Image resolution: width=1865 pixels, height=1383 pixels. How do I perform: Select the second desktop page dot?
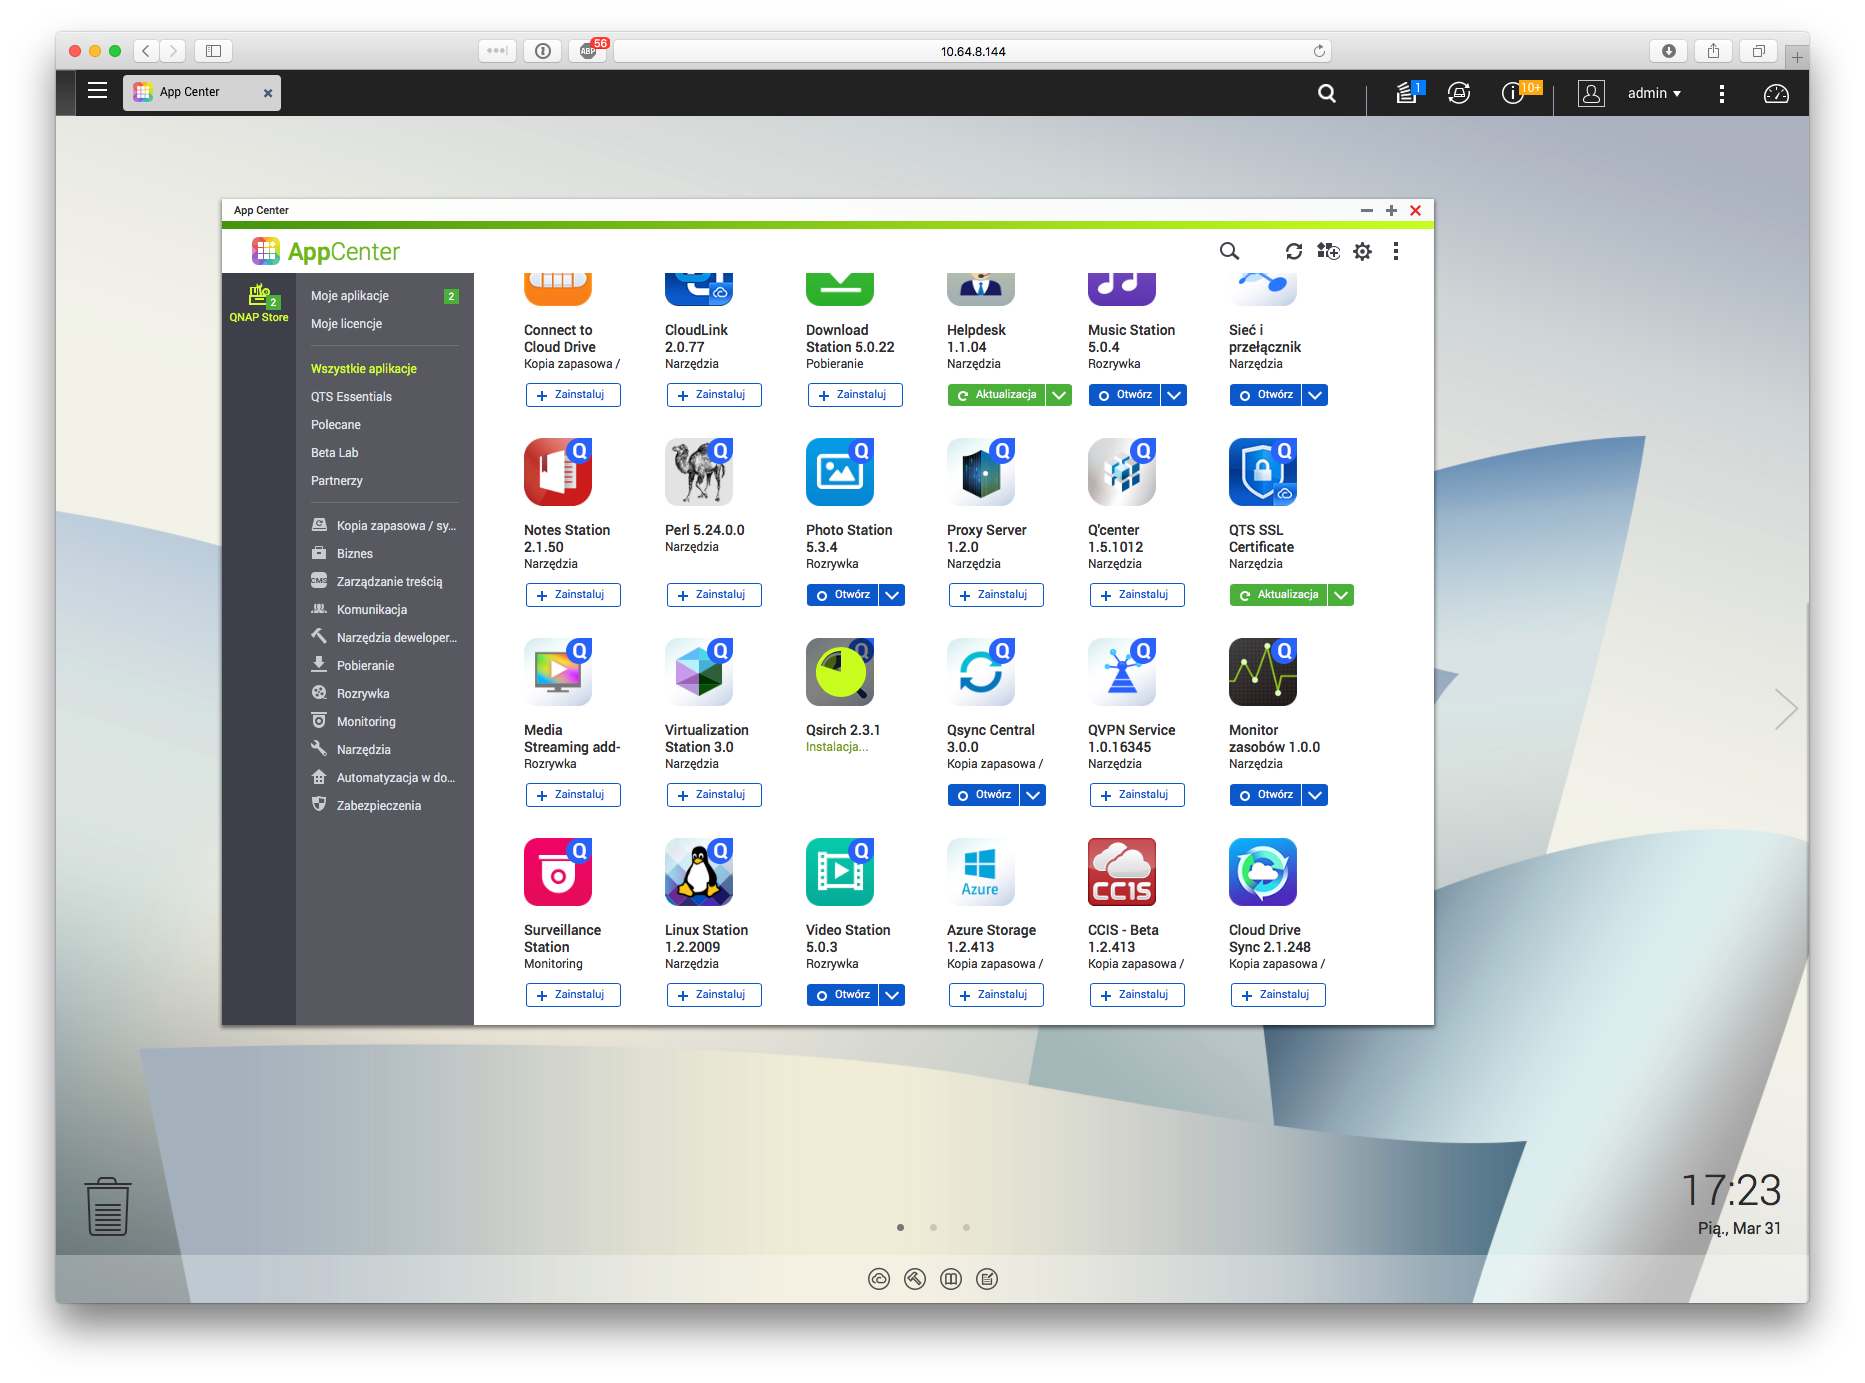click(x=933, y=1227)
